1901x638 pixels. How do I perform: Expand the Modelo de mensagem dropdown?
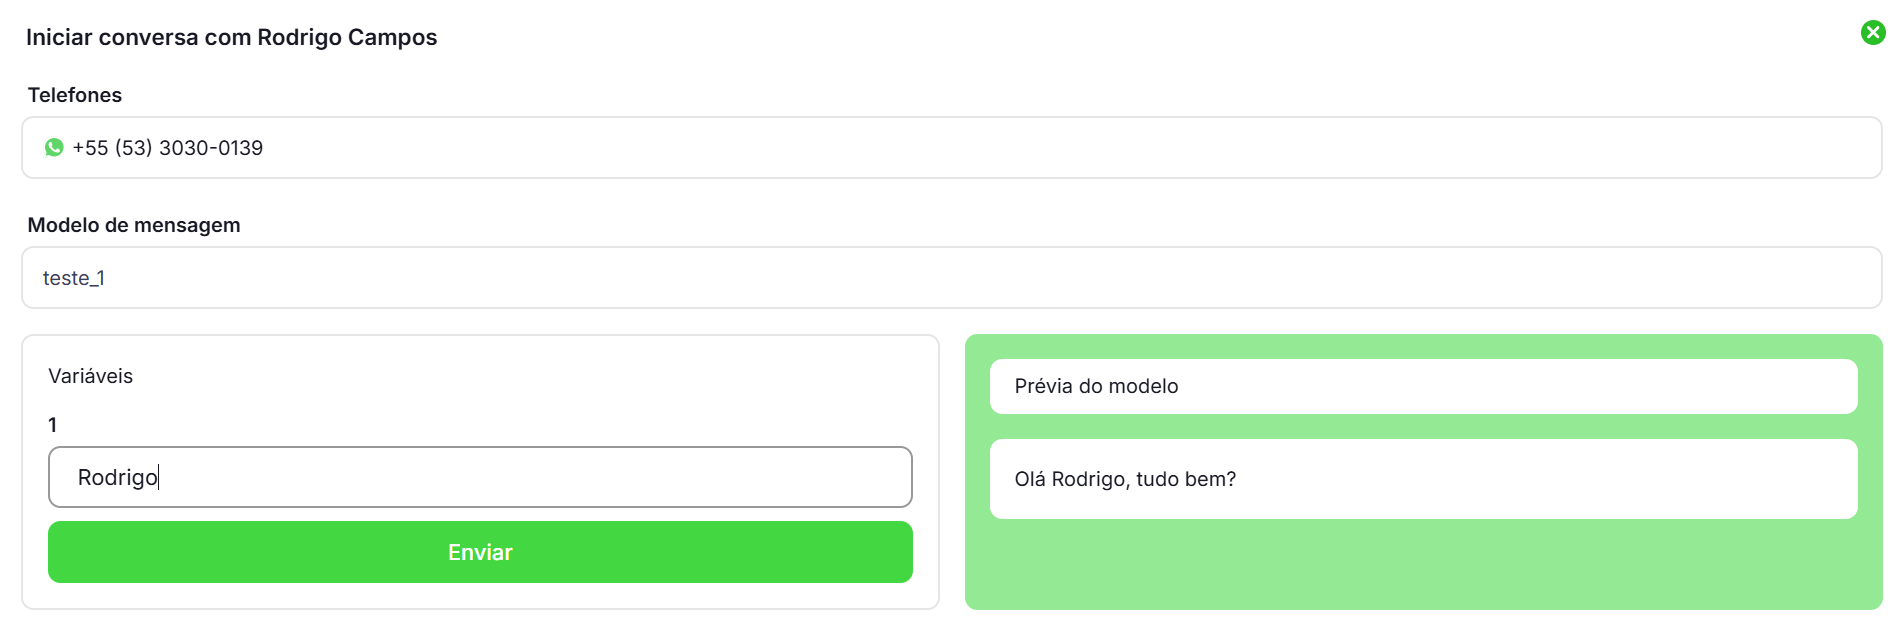coord(950,278)
